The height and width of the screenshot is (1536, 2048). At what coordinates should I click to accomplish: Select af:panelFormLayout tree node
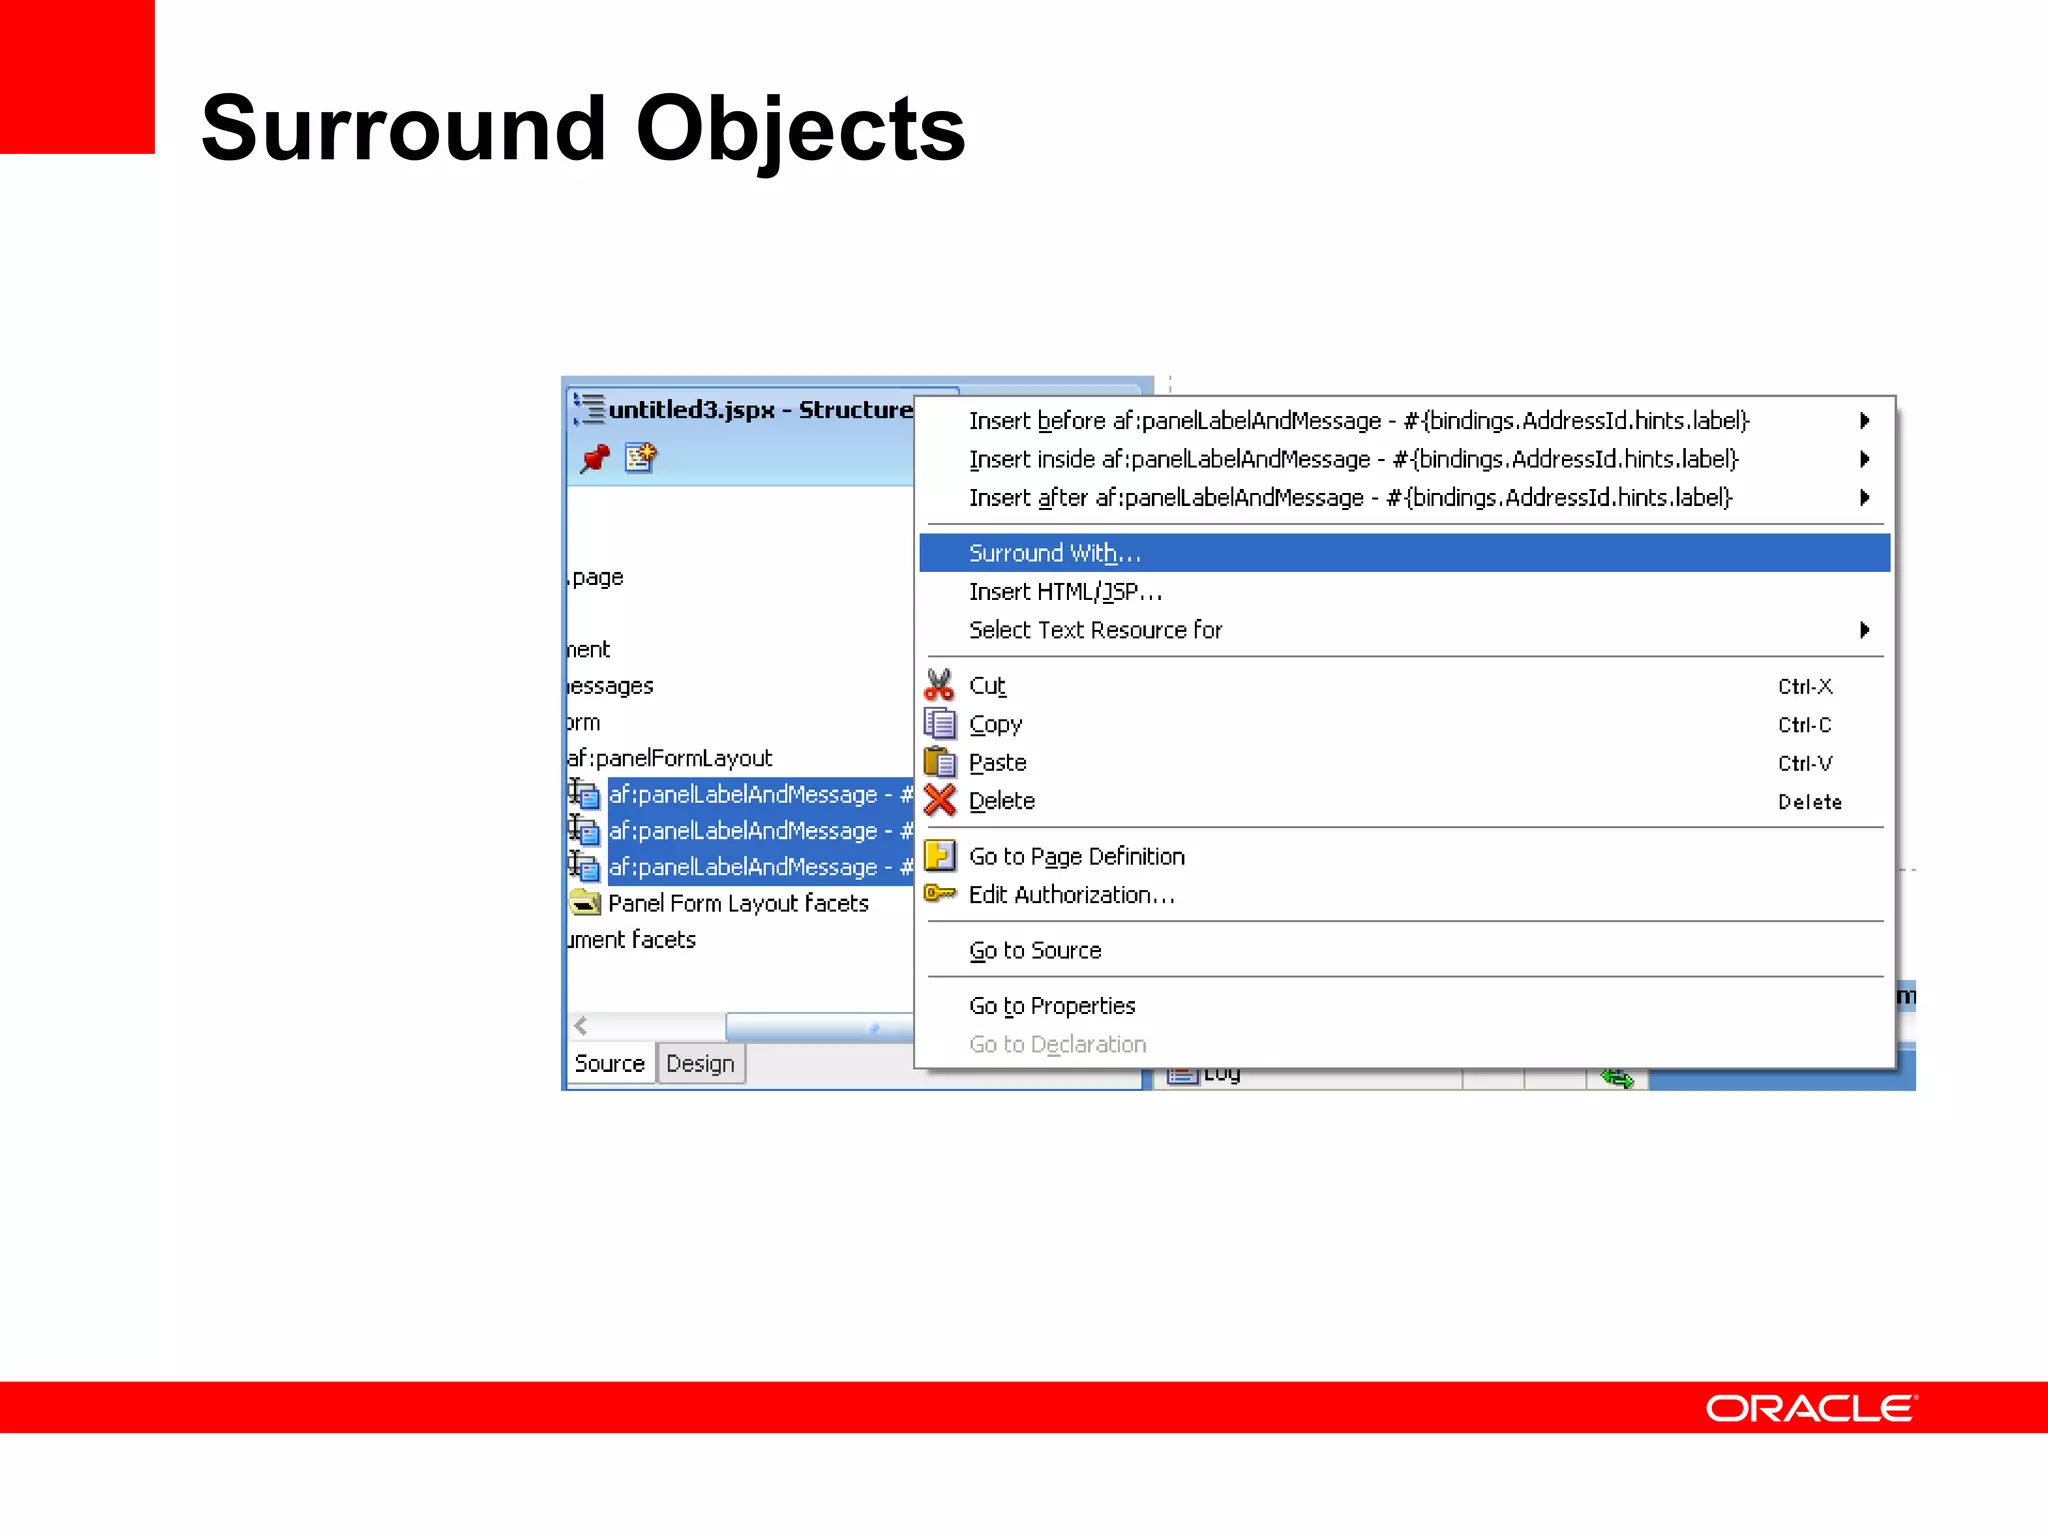point(669,758)
